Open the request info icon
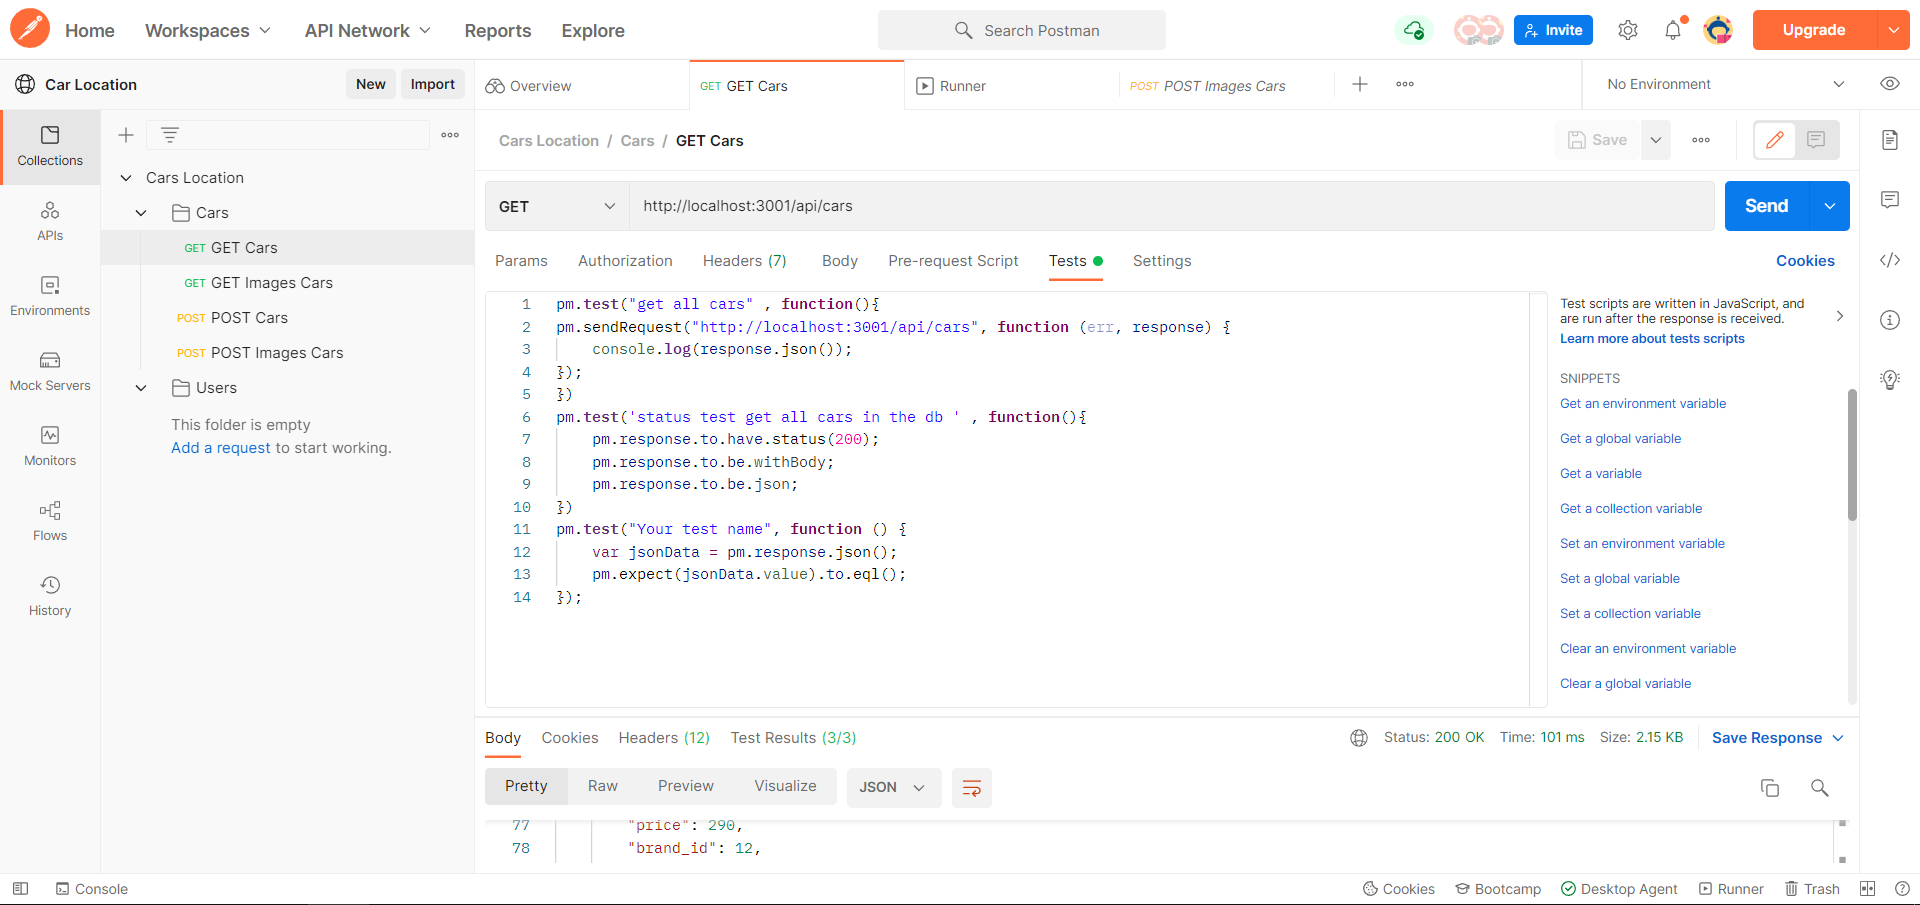 [x=1890, y=320]
